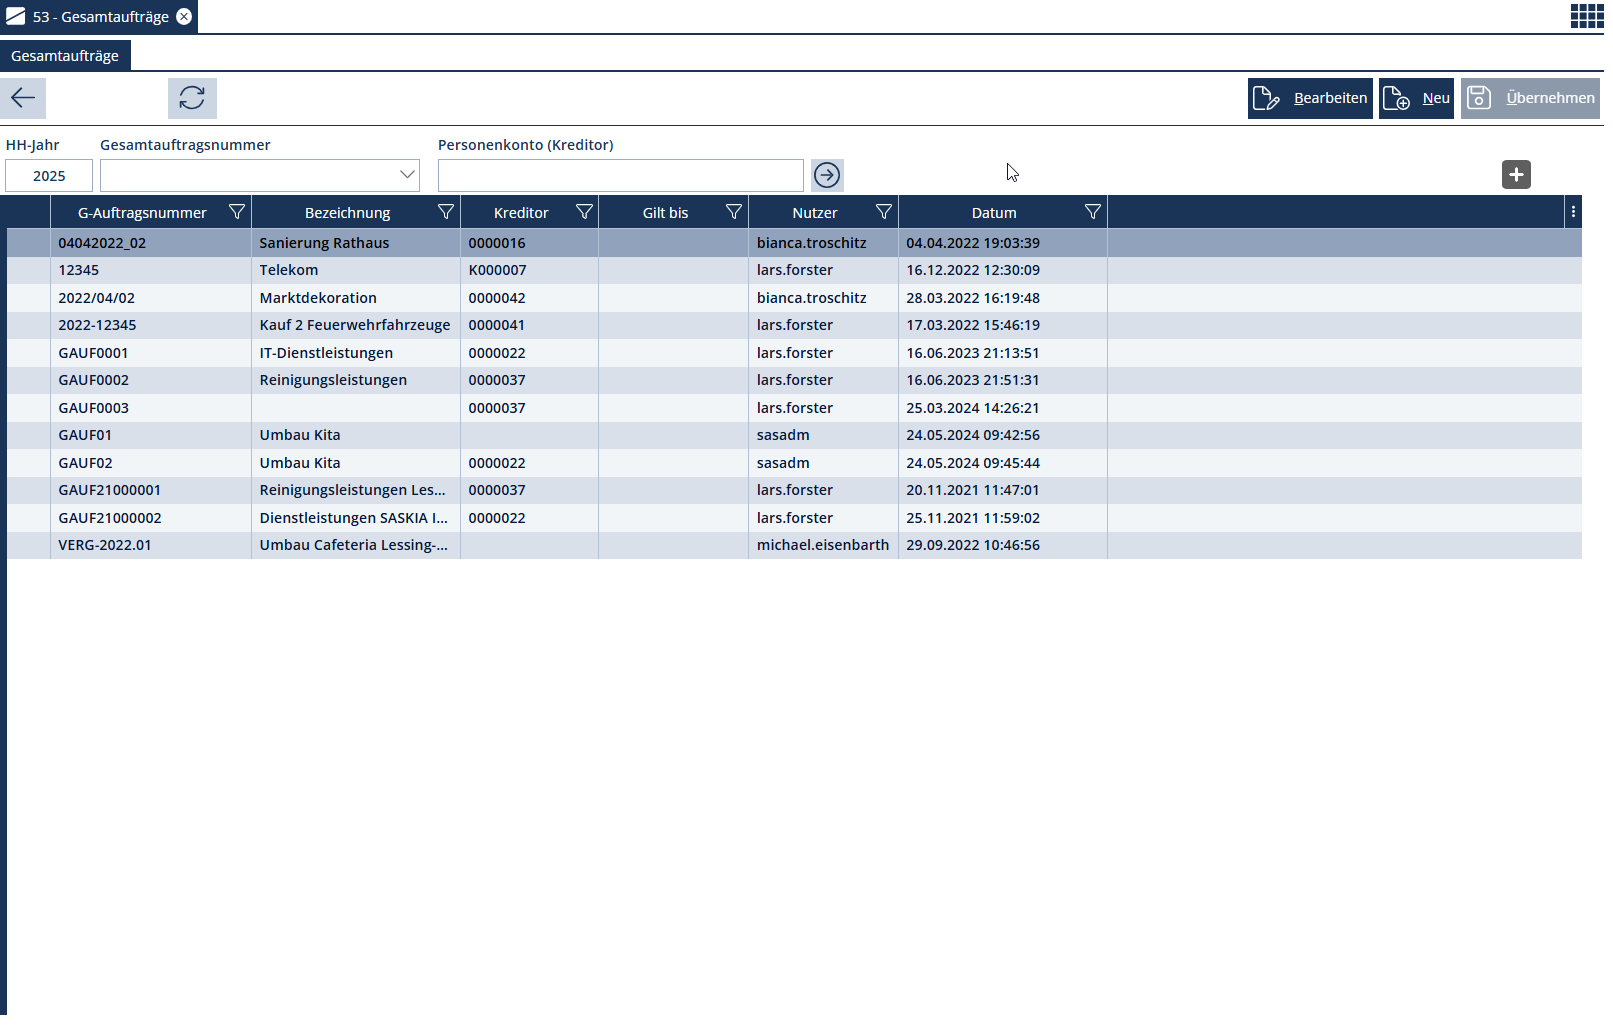Click the Bearbeiten button

coord(1310,98)
